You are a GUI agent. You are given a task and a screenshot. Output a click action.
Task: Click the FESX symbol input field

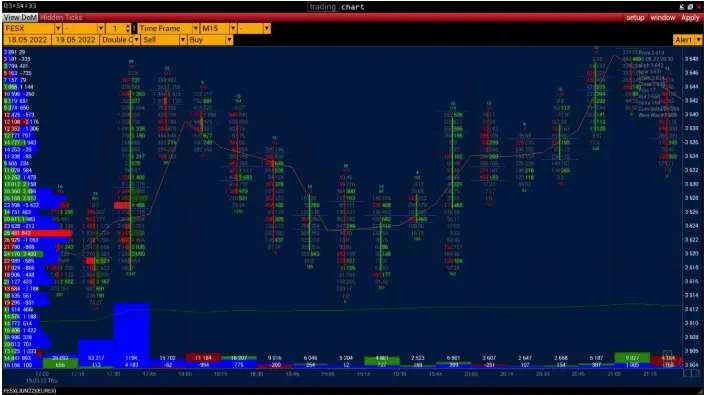pyautogui.click(x=29, y=28)
